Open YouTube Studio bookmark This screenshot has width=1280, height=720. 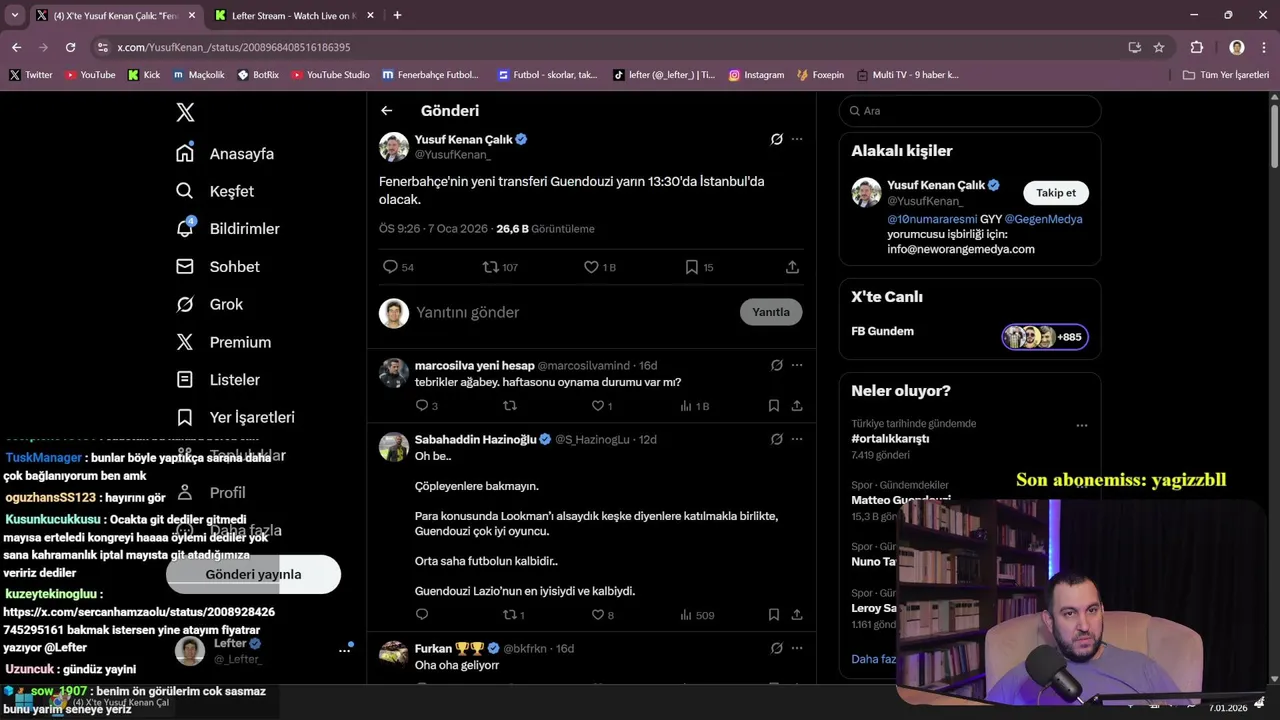click(x=330, y=75)
